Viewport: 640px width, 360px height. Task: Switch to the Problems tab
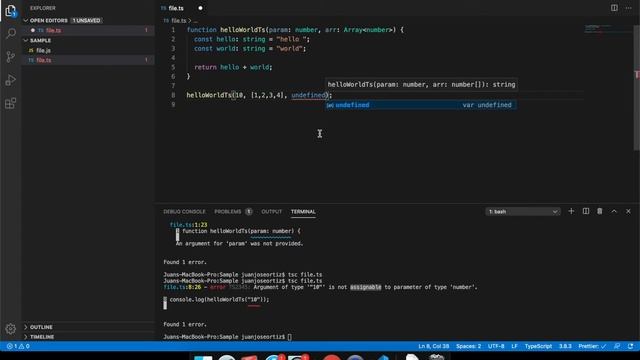[x=233, y=211]
